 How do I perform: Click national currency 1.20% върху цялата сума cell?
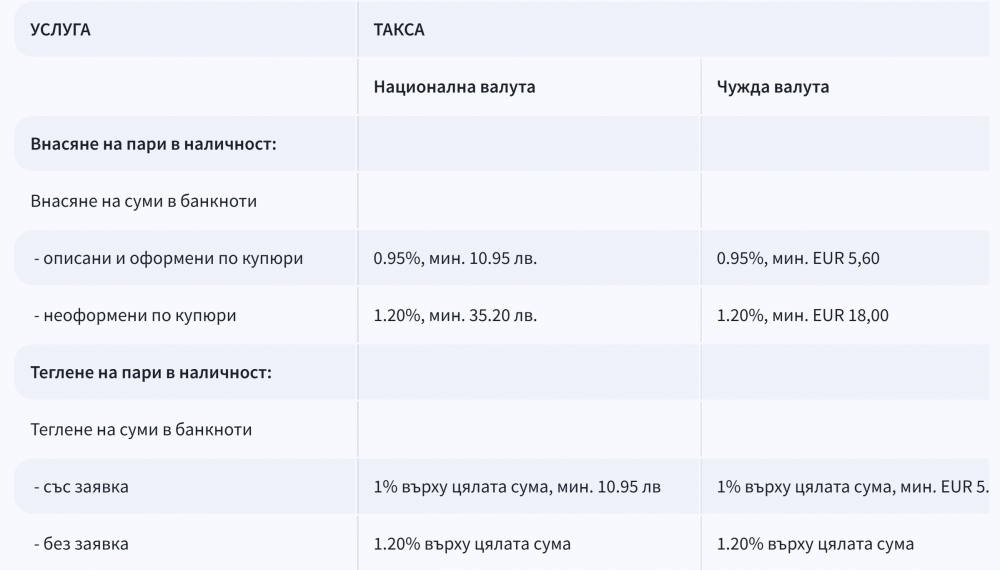(472, 544)
